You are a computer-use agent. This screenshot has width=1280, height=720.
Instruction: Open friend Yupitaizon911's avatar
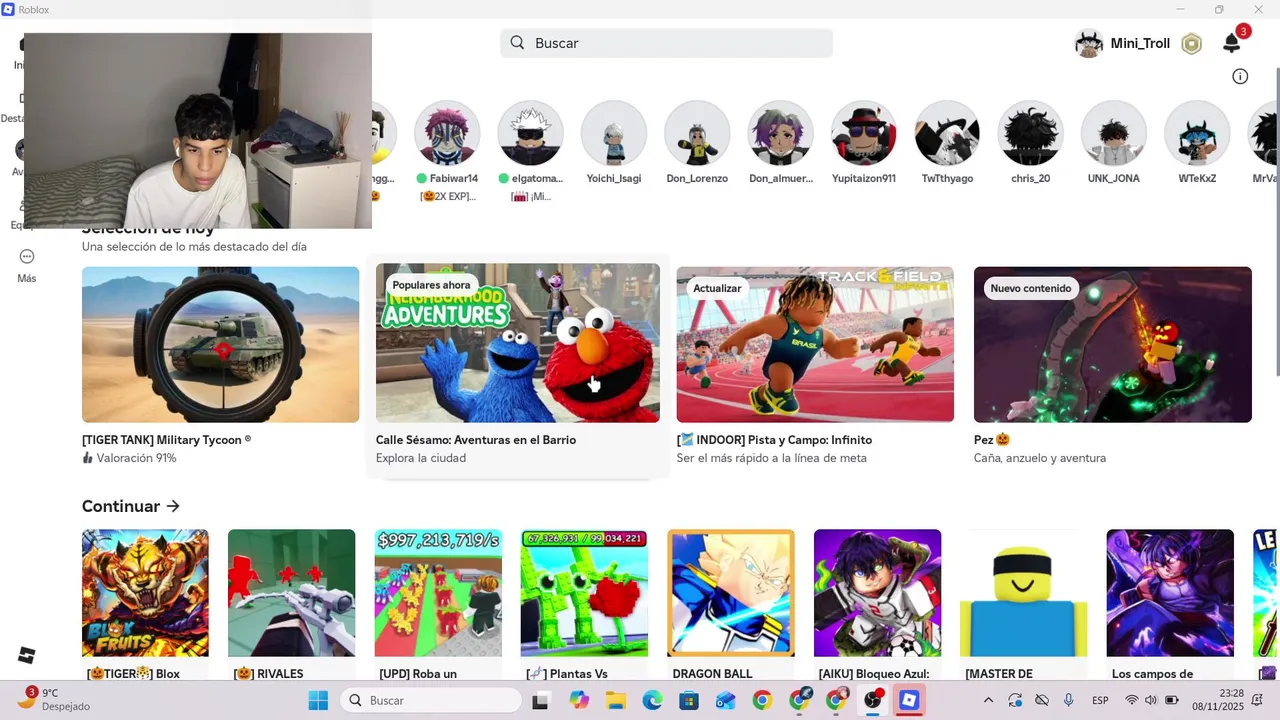tap(864, 133)
